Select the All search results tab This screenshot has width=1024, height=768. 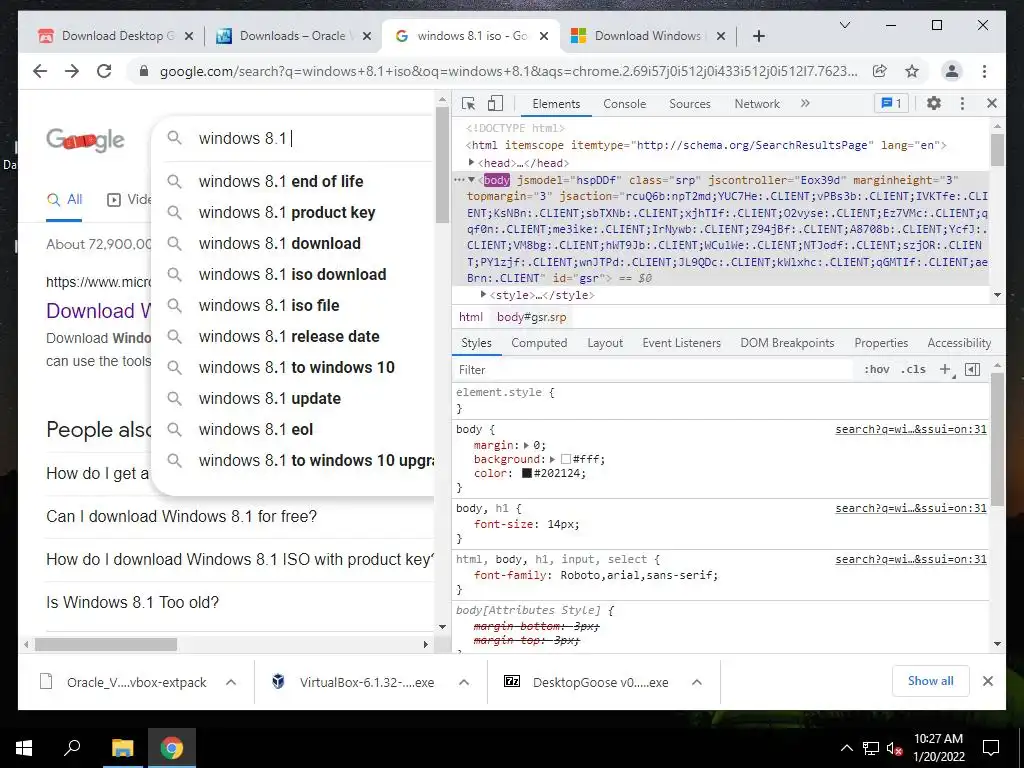pyautogui.click(x=64, y=200)
